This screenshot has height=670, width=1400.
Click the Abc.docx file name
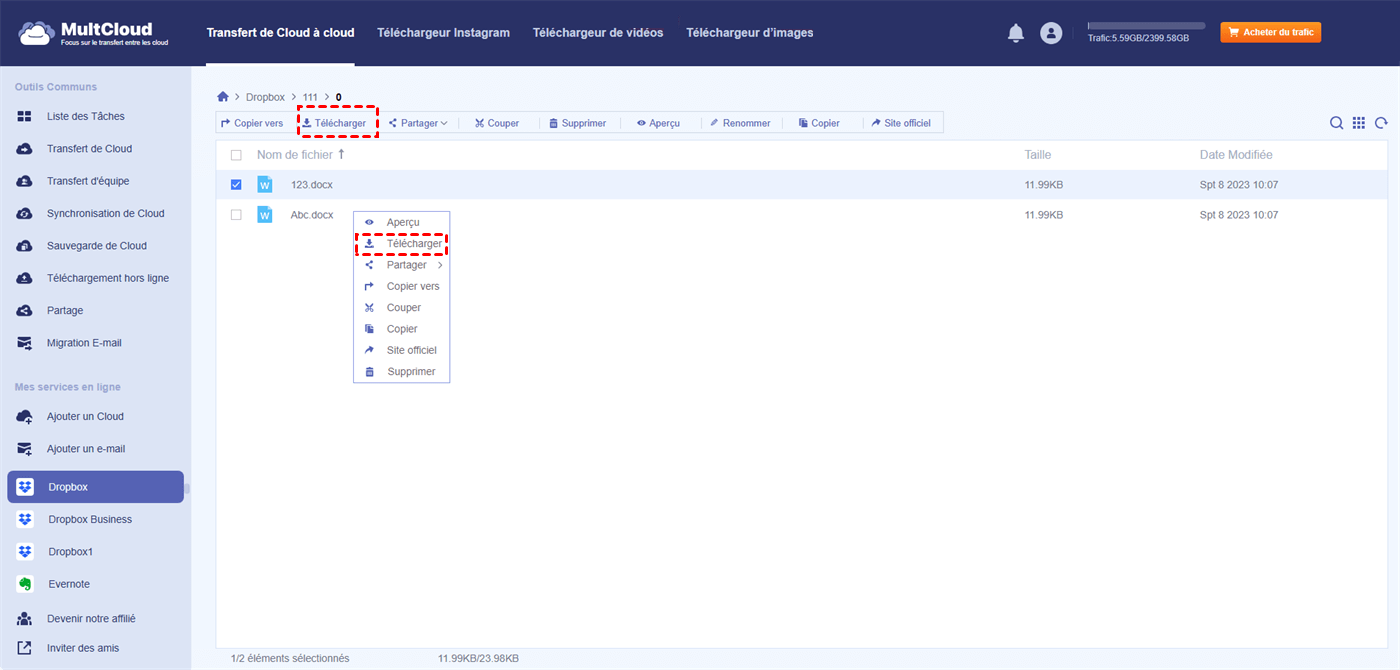pos(312,215)
